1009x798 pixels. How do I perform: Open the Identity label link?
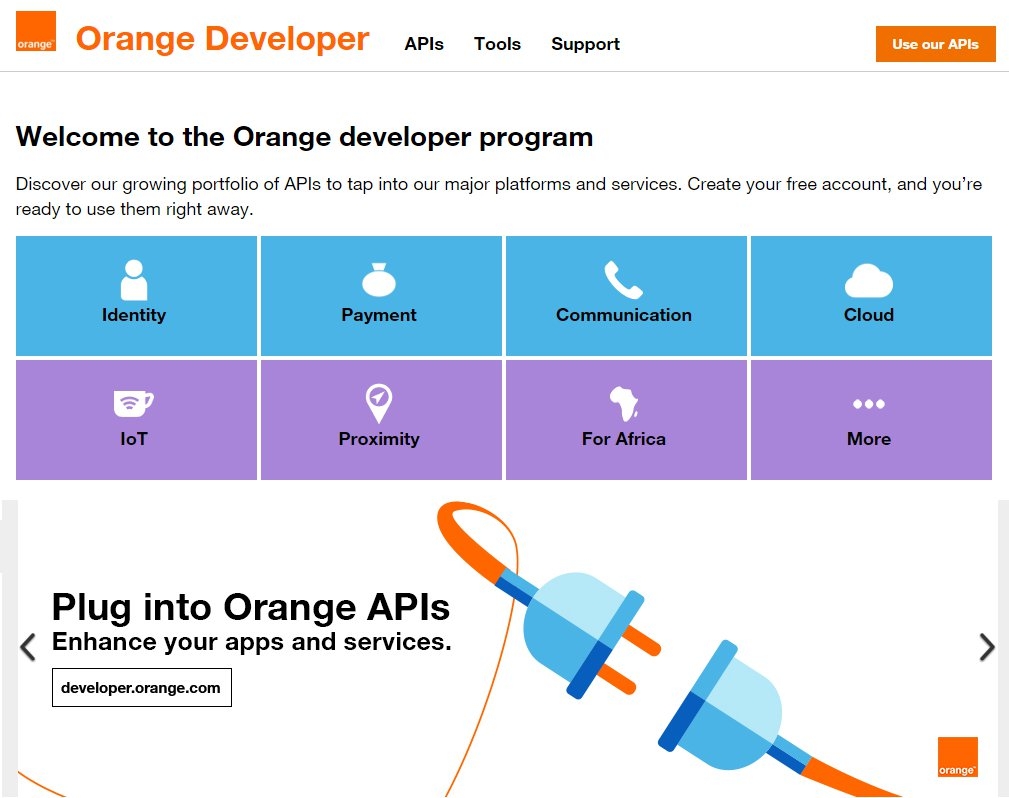[134, 315]
